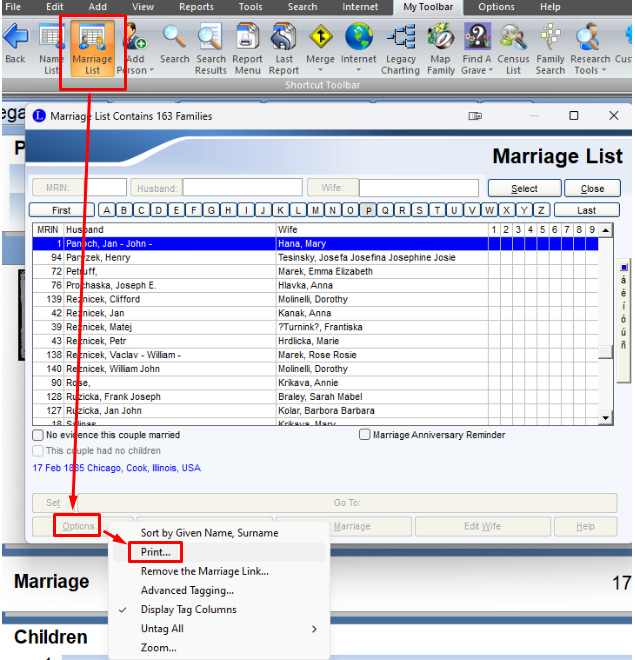Open the File menu

pos(13,7)
